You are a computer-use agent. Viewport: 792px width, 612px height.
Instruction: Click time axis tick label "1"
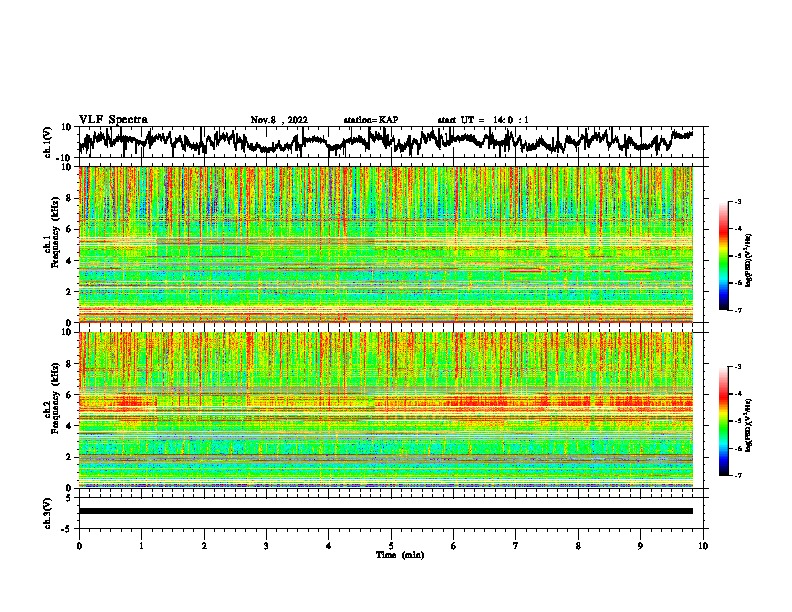[x=141, y=546]
